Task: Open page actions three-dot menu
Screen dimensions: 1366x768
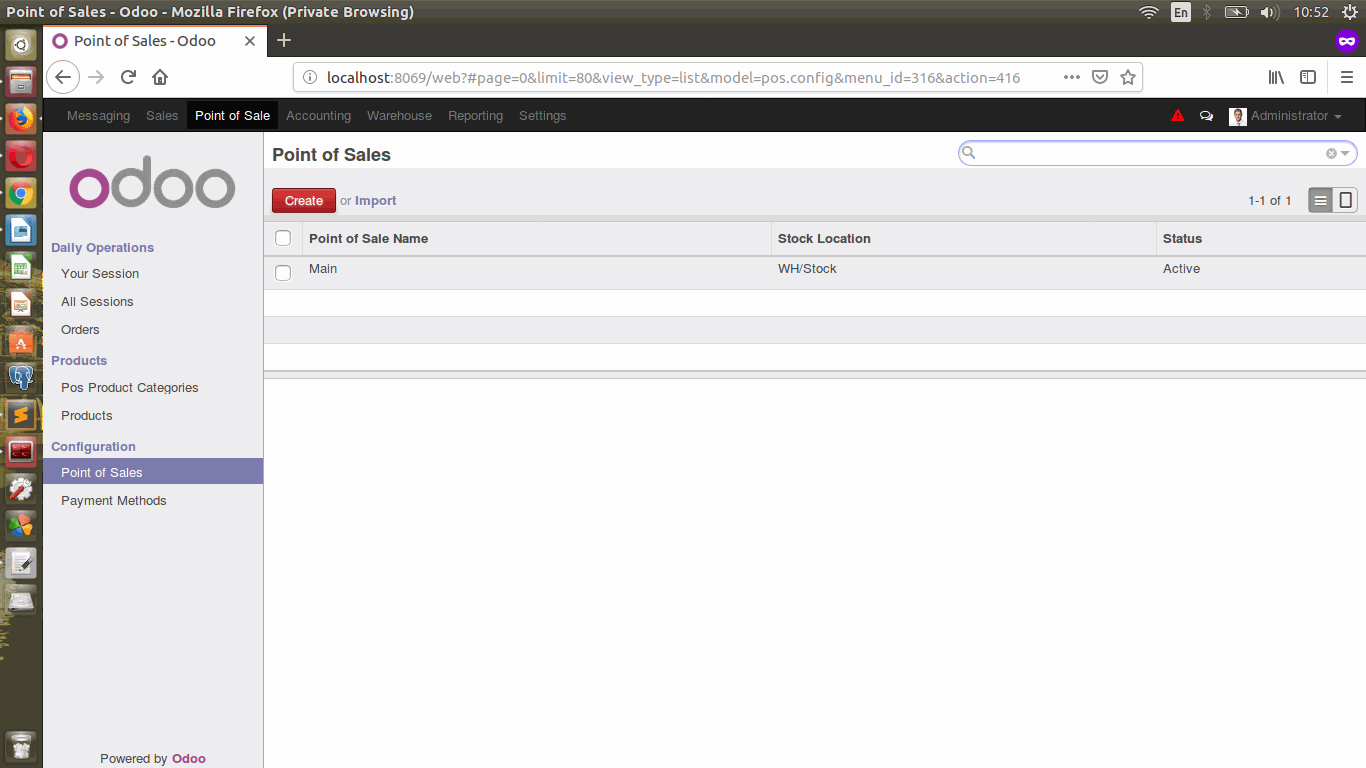Action: [x=1071, y=77]
